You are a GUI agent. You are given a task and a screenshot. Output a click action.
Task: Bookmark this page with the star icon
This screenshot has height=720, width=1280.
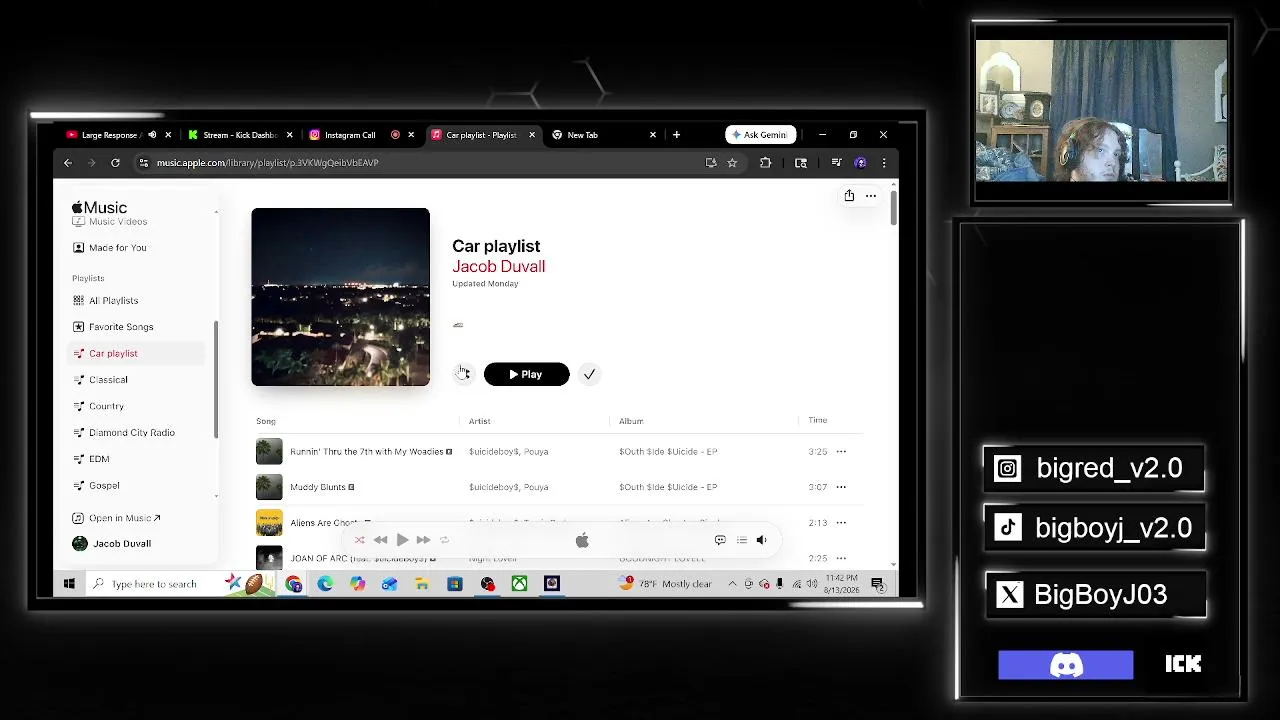coord(732,163)
